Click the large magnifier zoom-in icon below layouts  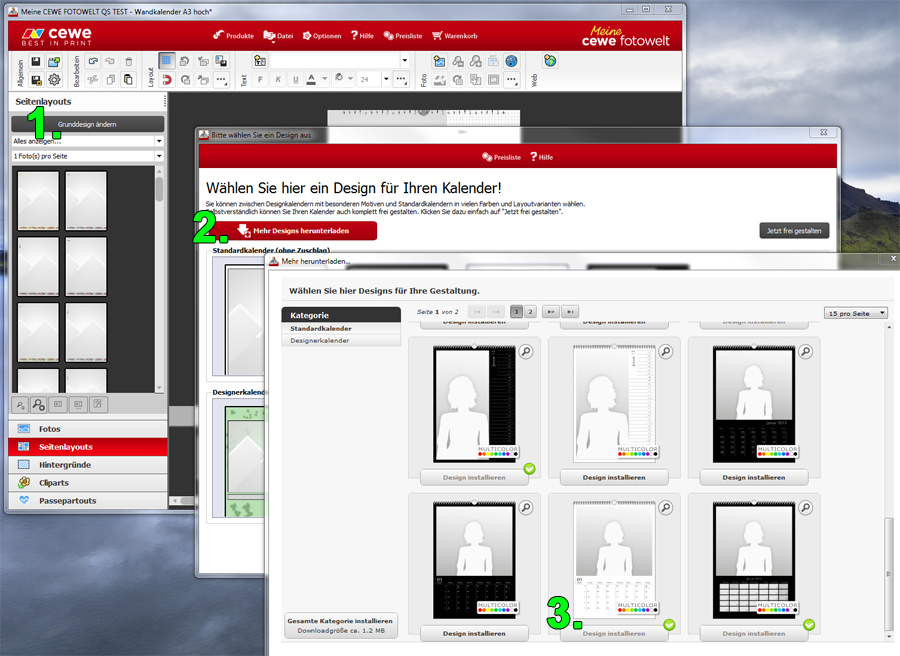38,404
